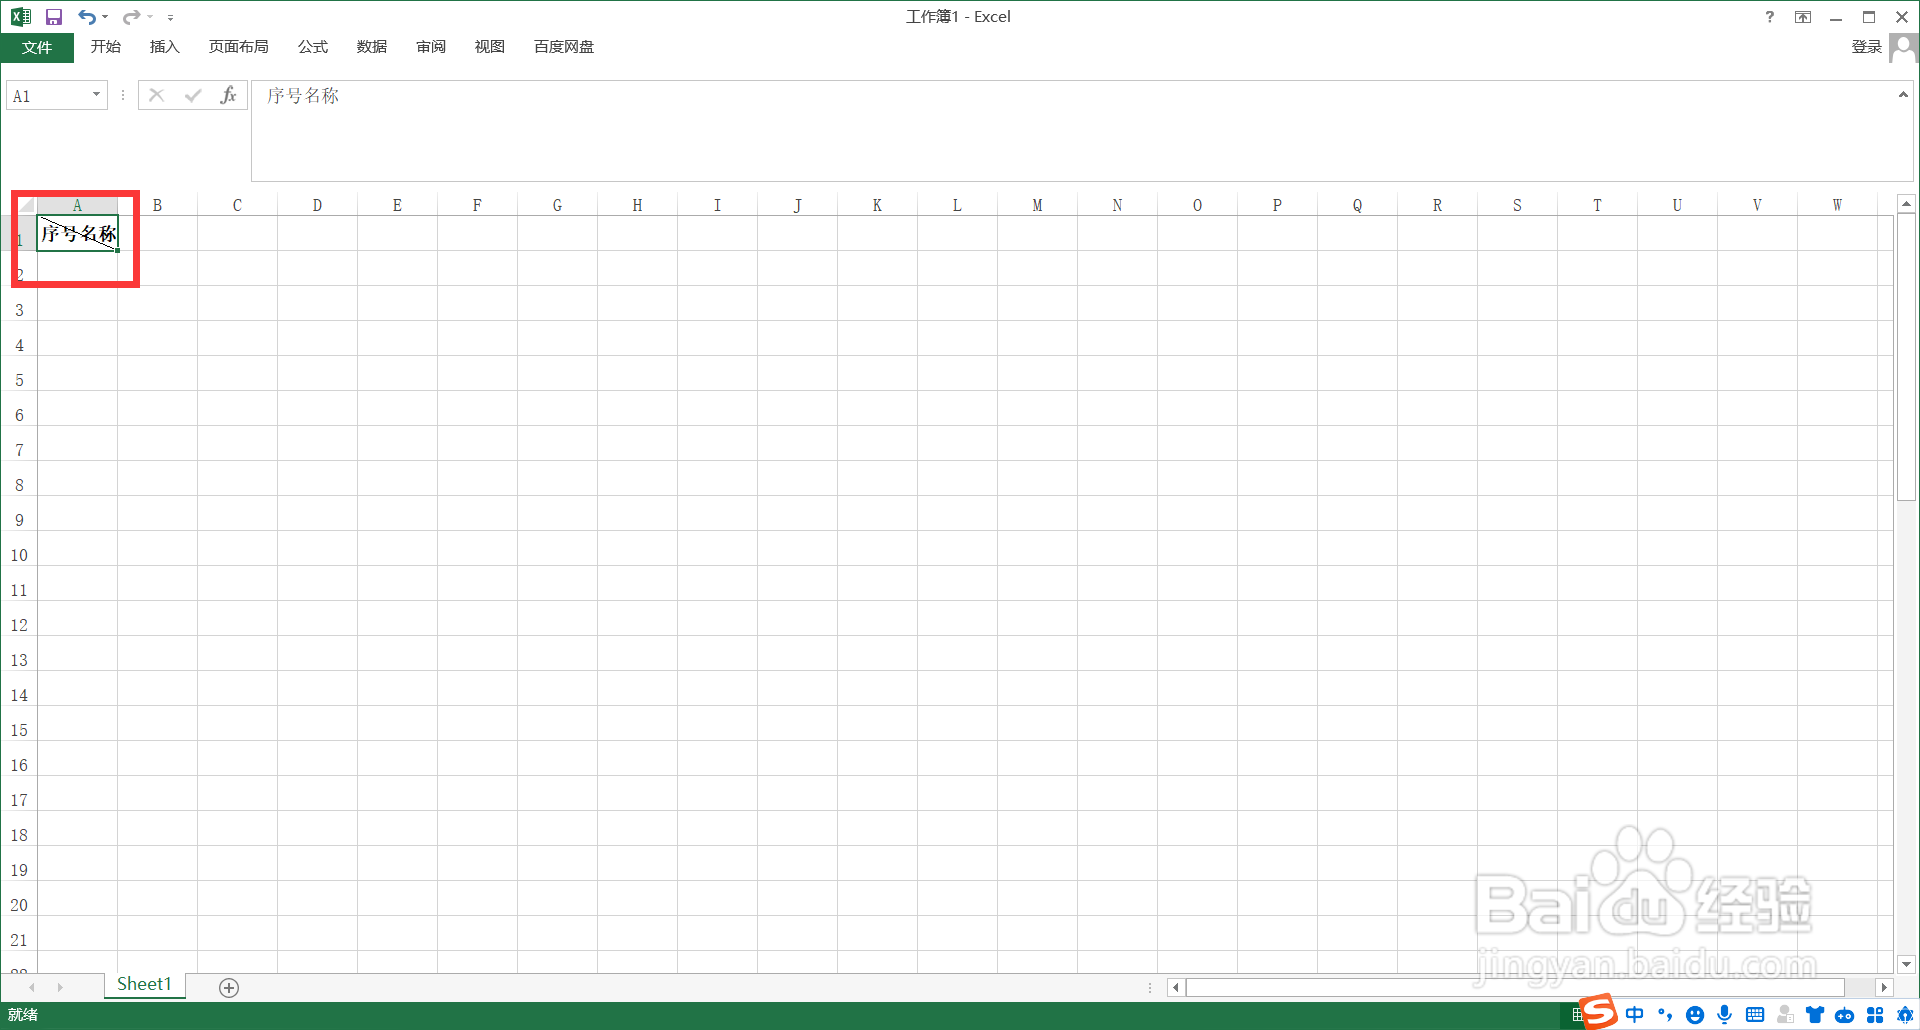Open Sogou settings wrench icon
The height and width of the screenshot is (1030, 1920).
(x=1905, y=1015)
